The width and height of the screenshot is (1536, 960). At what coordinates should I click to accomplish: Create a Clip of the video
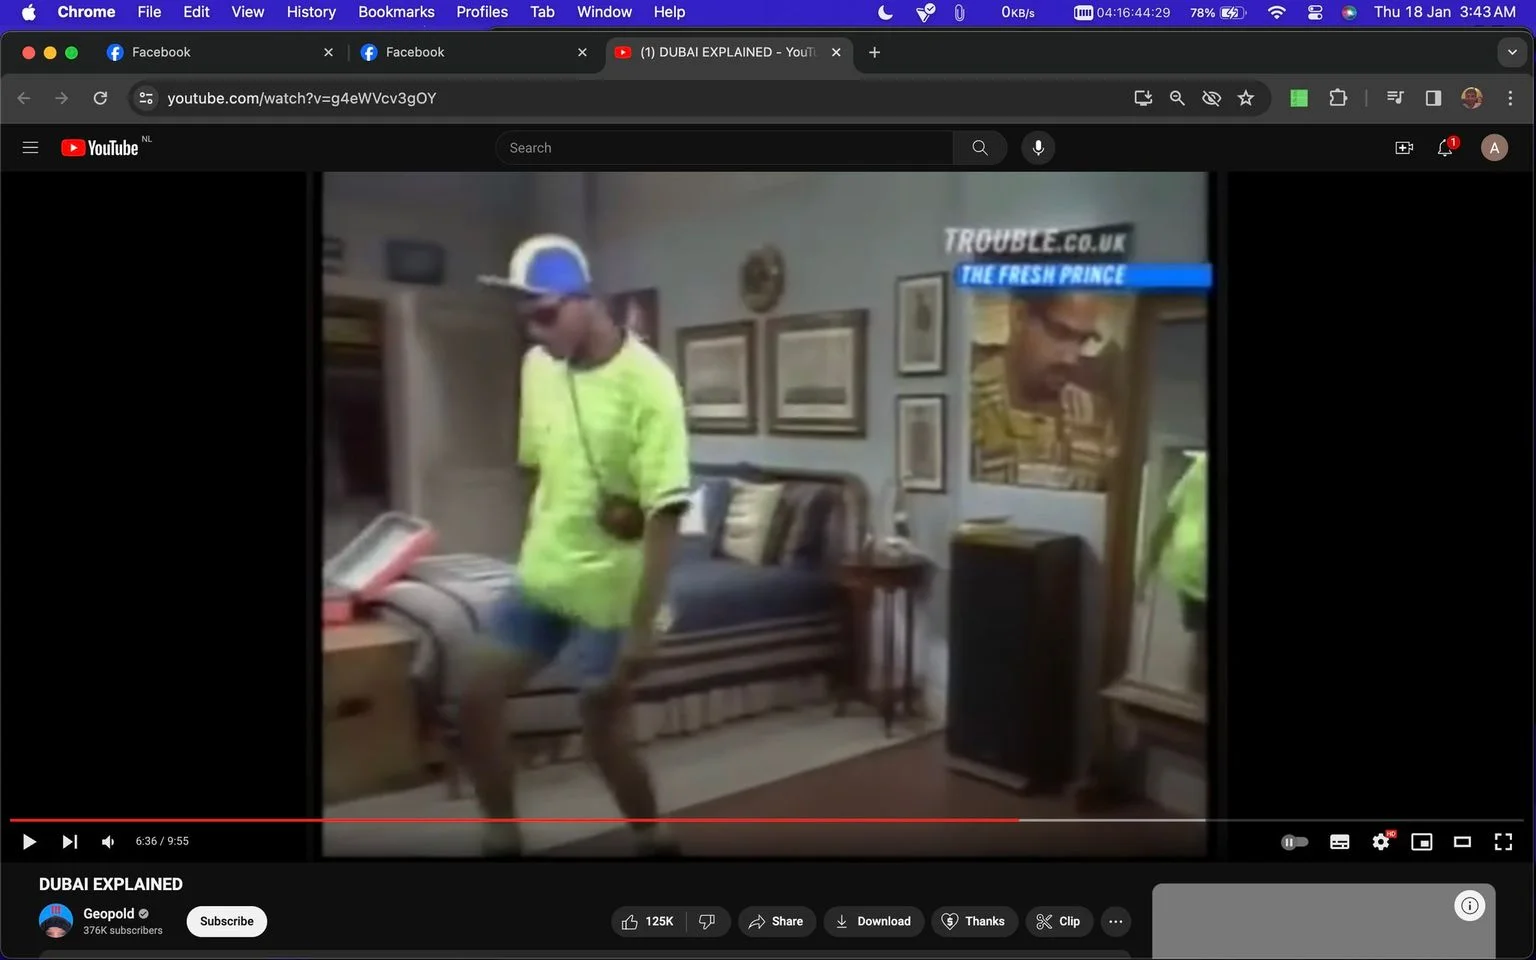1058,921
